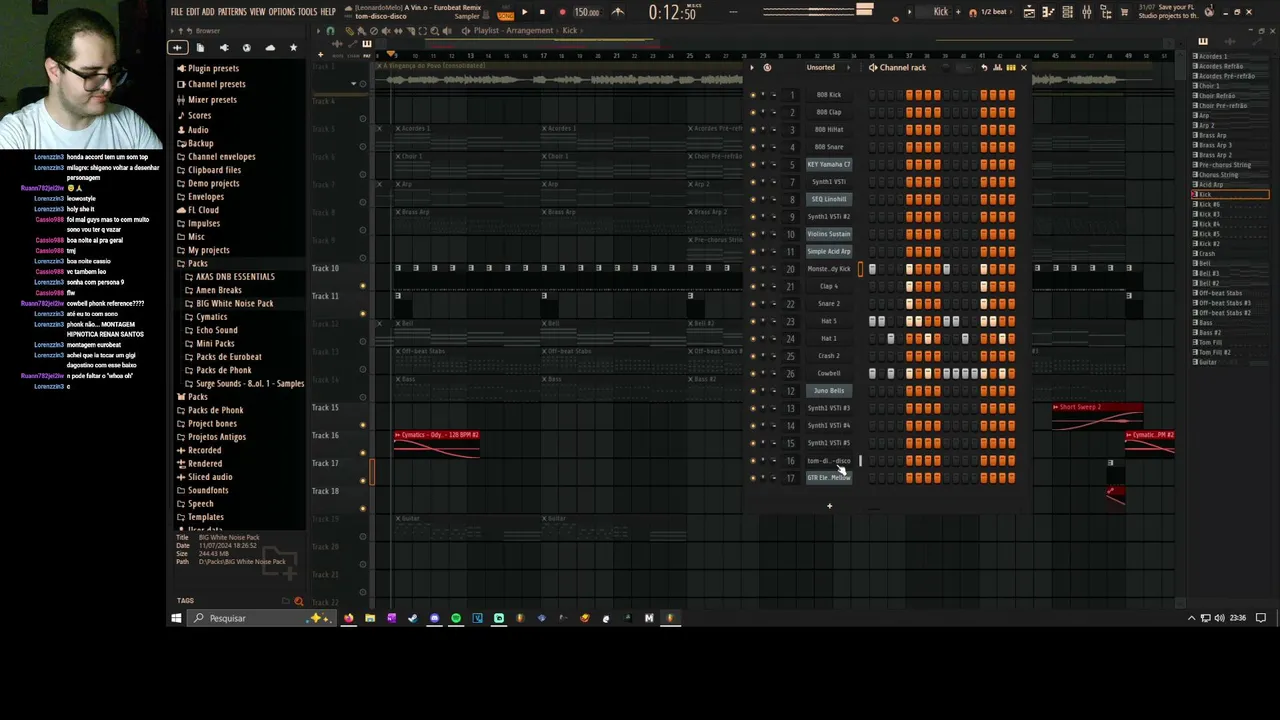The height and width of the screenshot is (720, 1280).
Task: Select the Kick pattern in the picker
Action: [1231, 195]
